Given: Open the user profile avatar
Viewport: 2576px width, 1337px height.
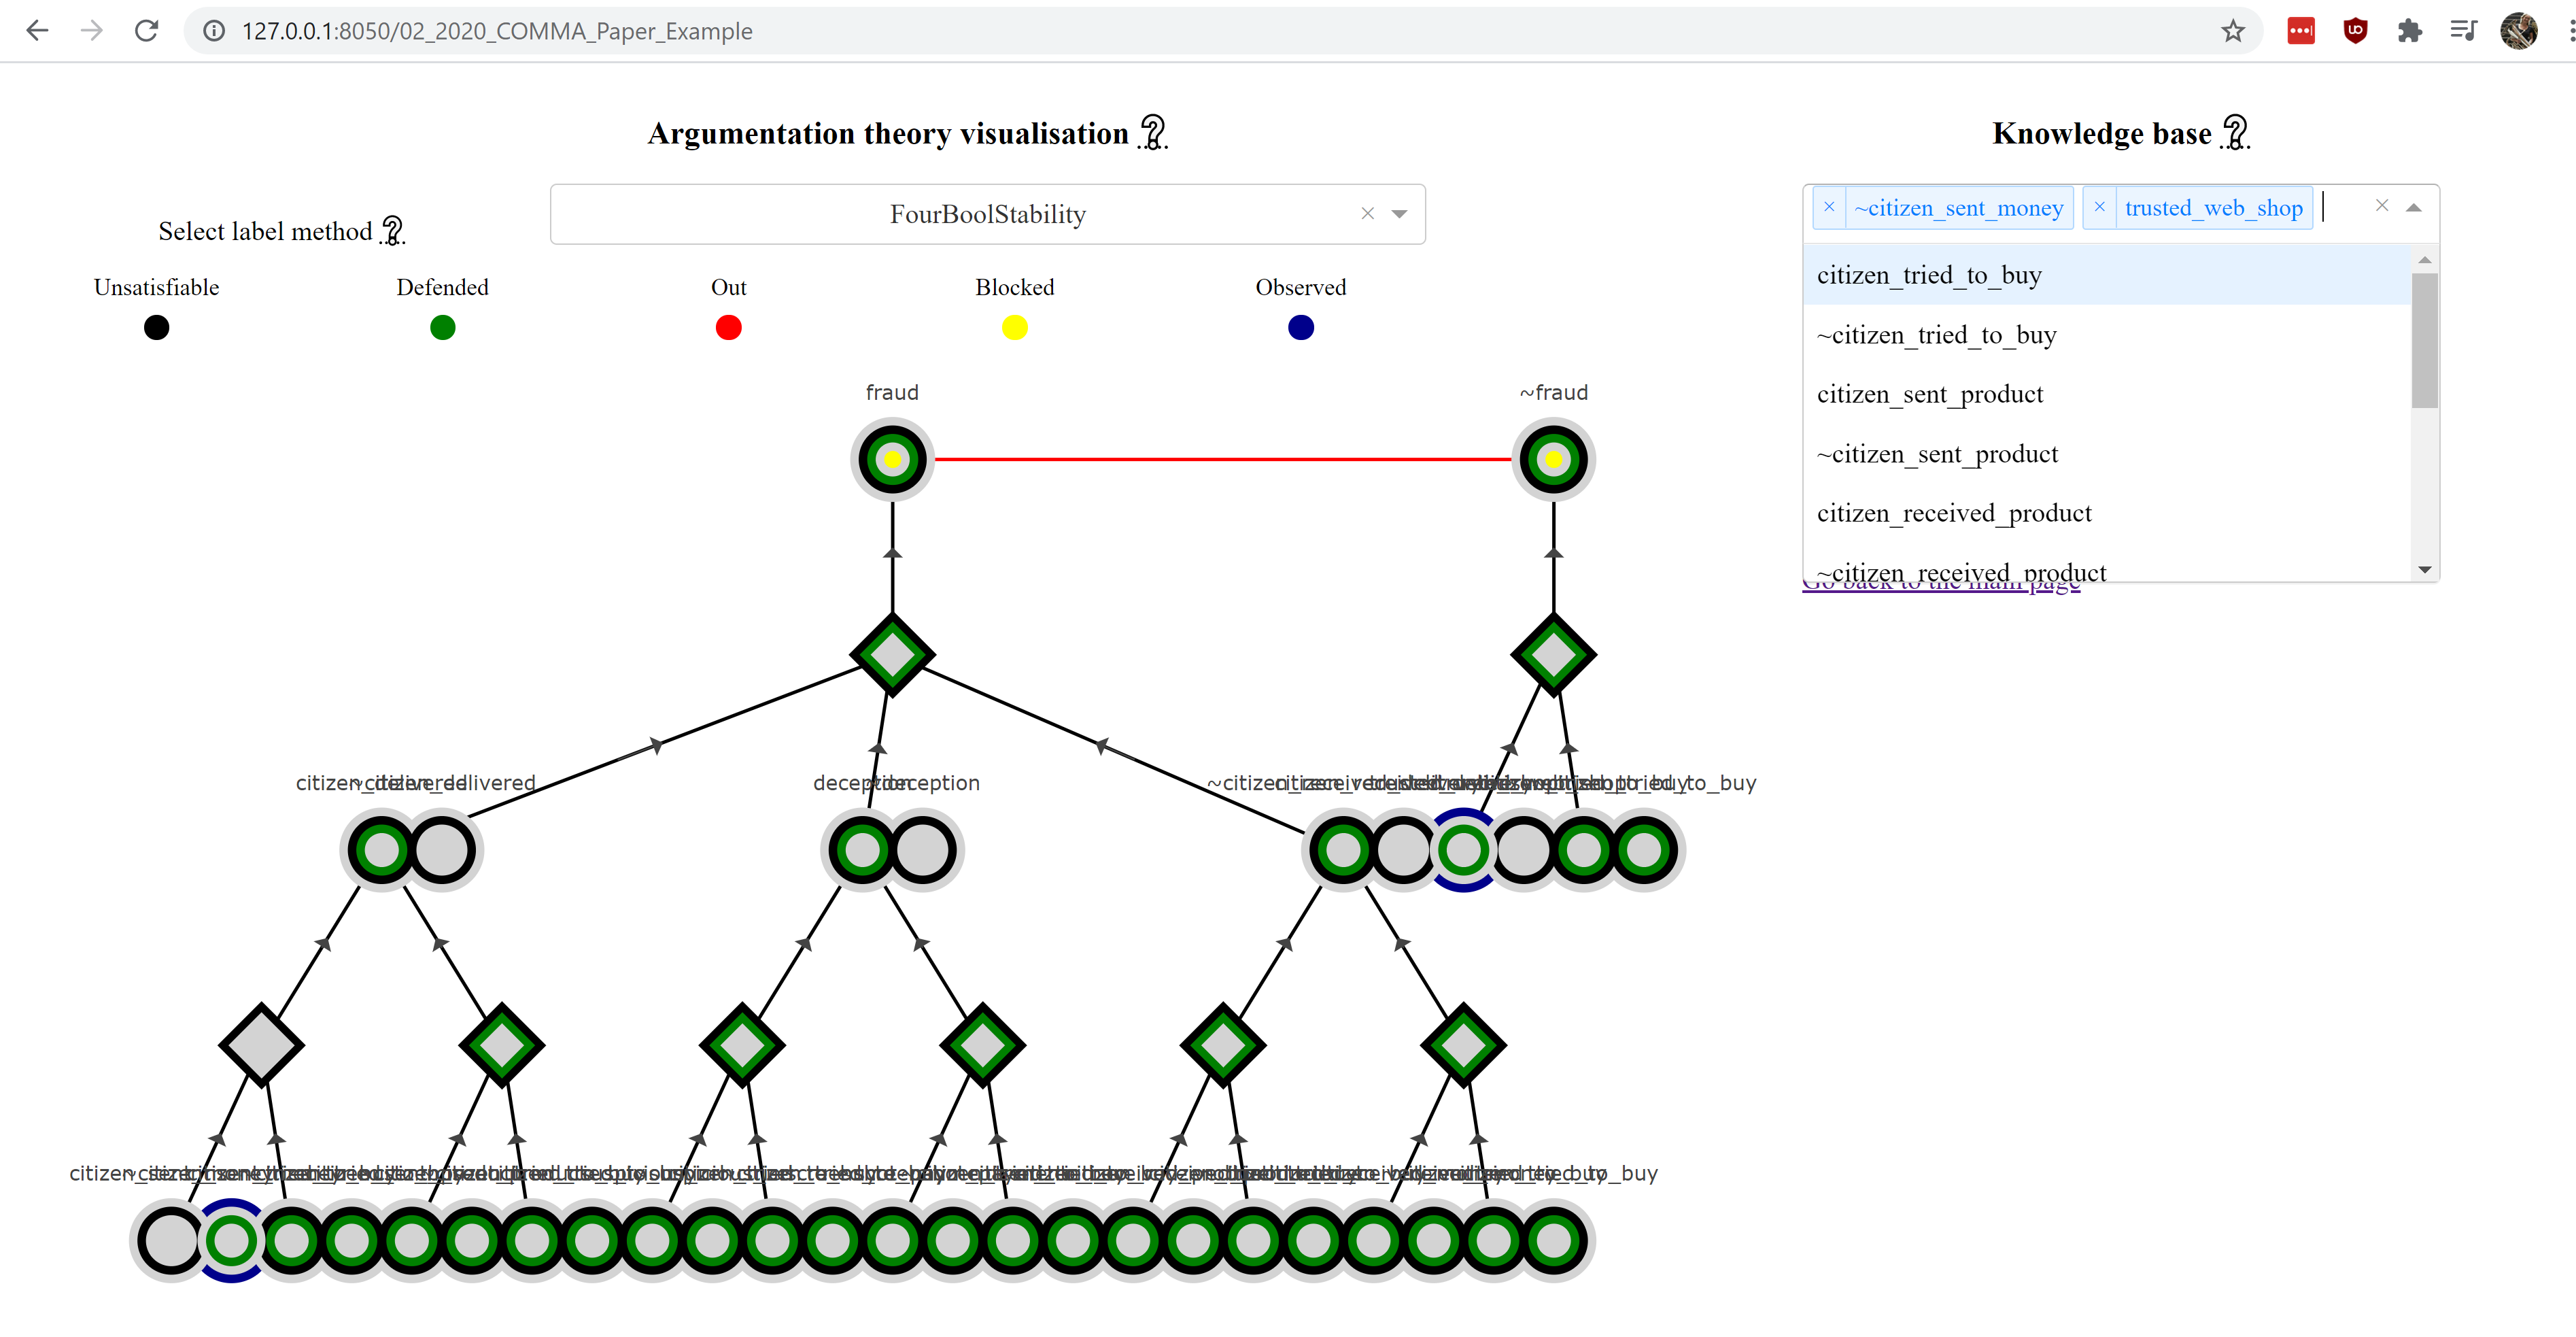Looking at the screenshot, I should 2518,31.
